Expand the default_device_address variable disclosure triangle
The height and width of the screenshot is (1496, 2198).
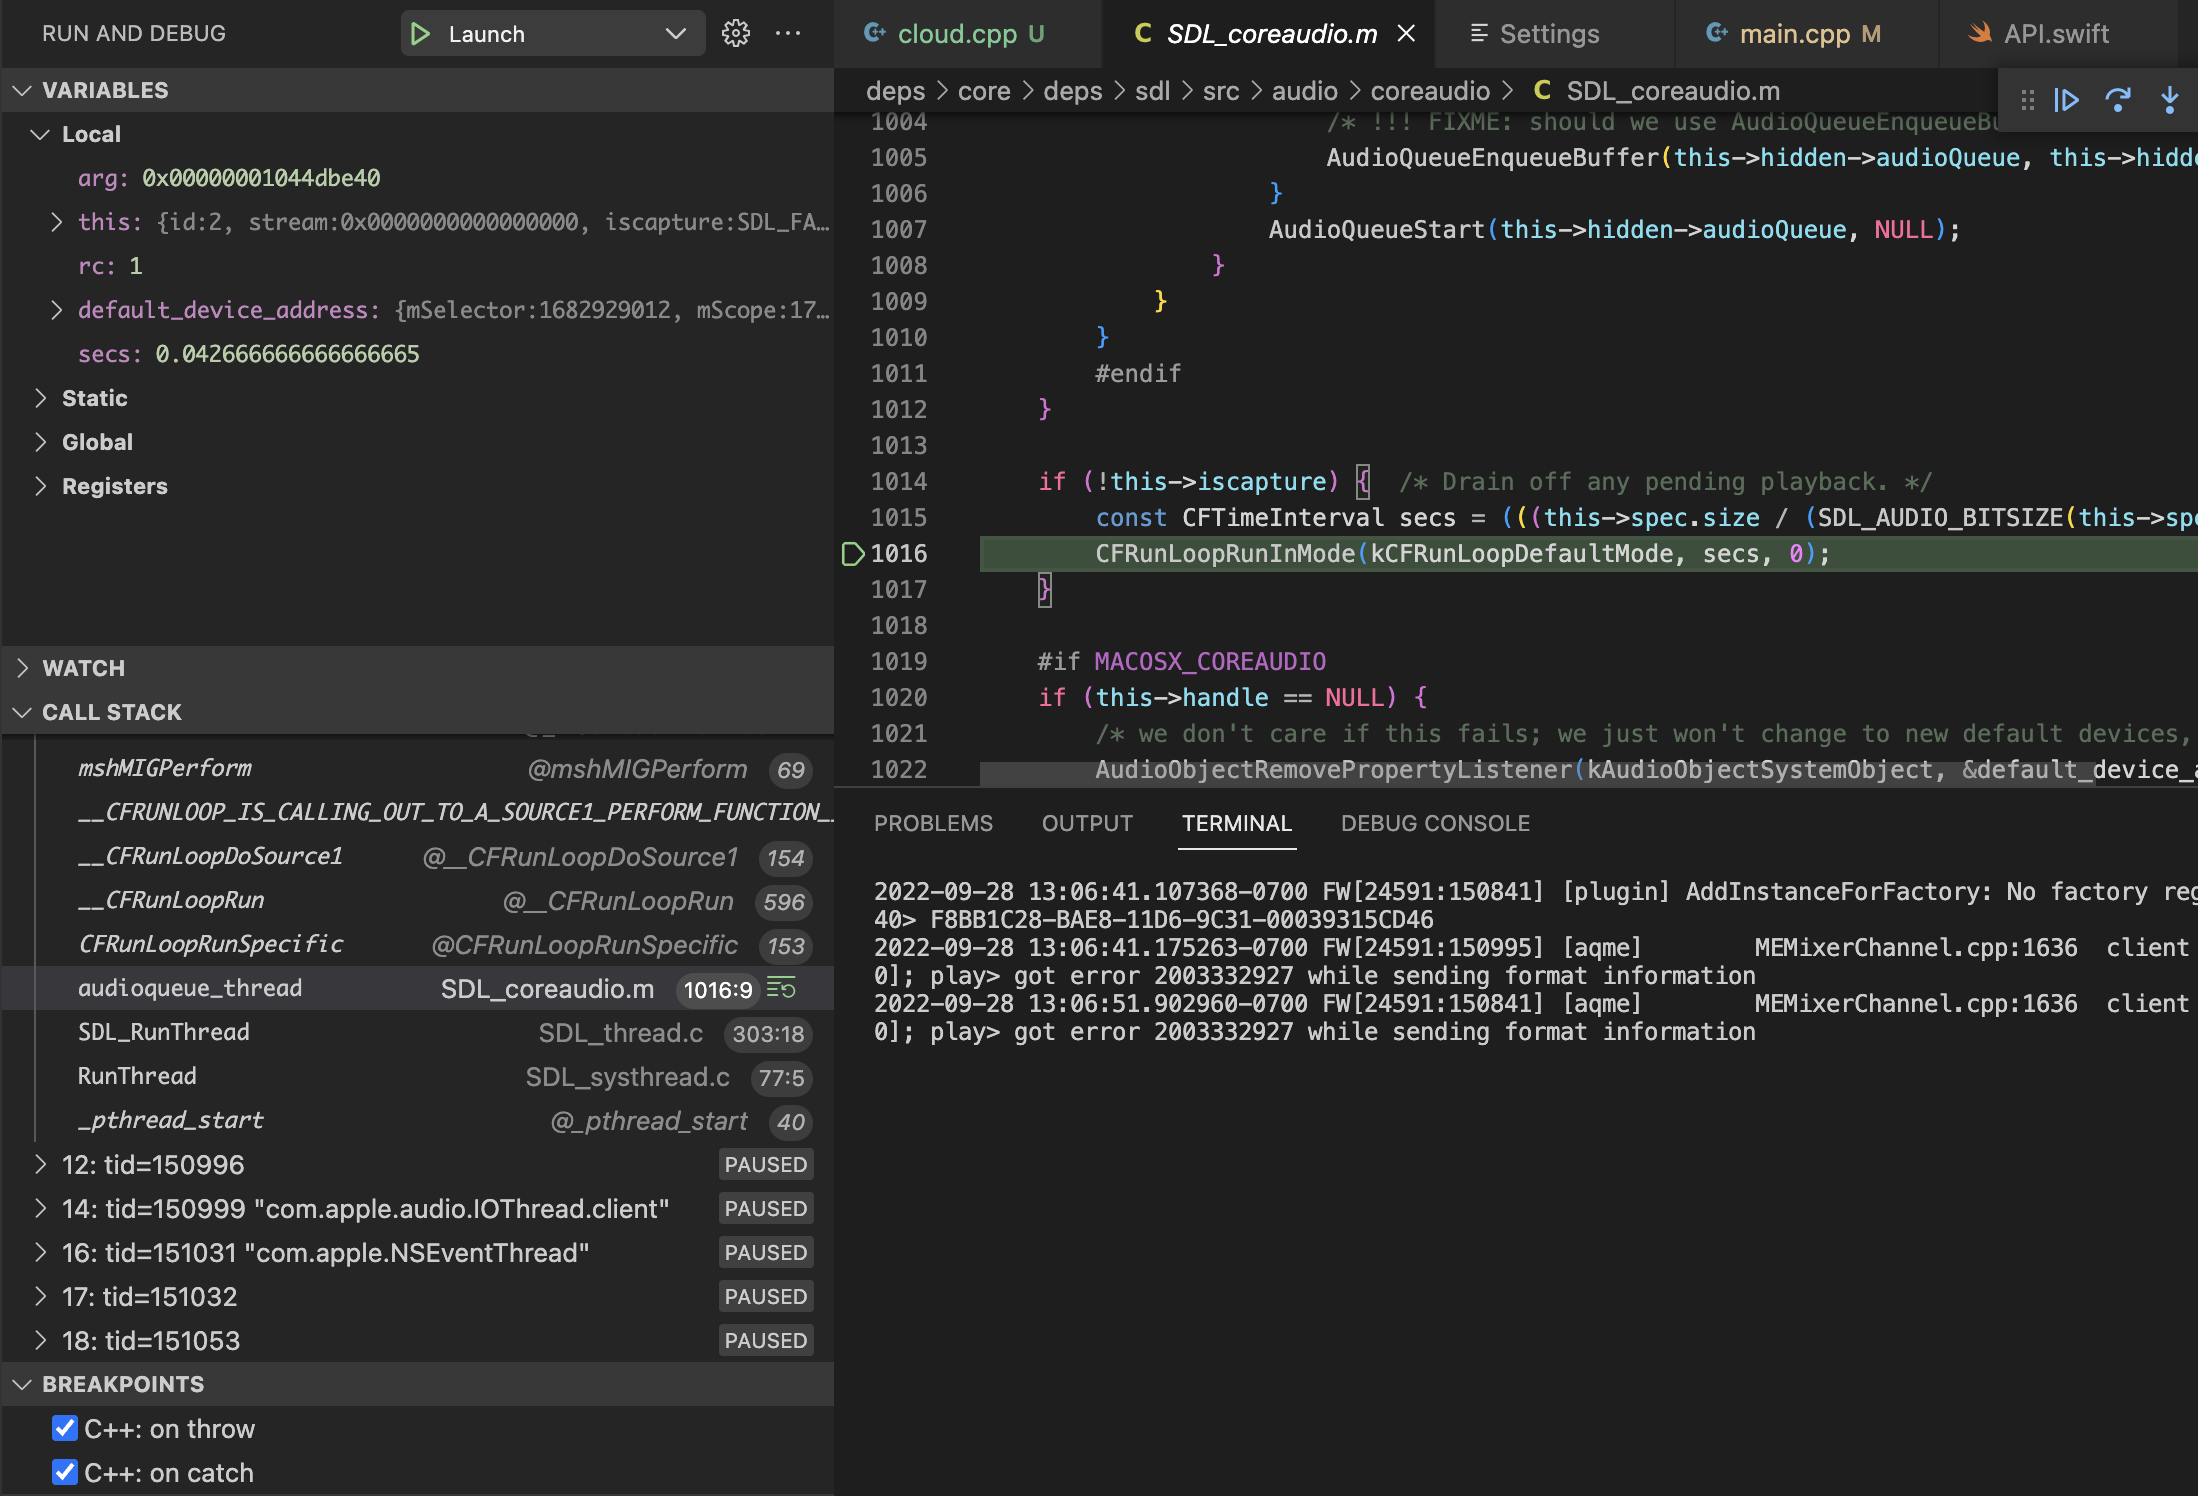(57, 309)
